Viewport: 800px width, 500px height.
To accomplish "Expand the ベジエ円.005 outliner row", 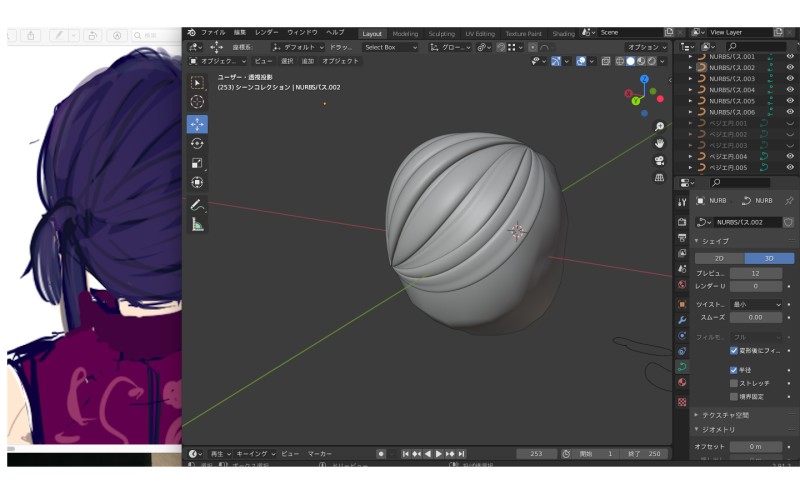I will point(690,167).
